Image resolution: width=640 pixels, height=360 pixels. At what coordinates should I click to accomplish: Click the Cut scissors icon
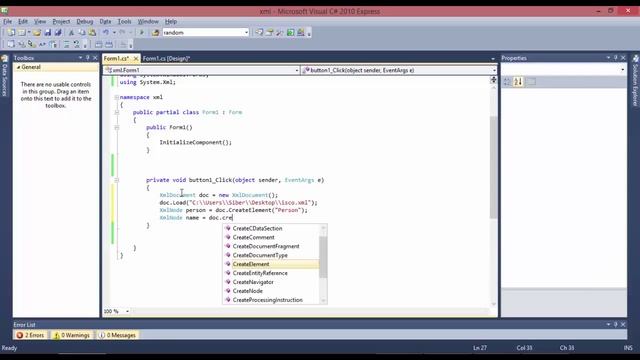[x=71, y=33]
